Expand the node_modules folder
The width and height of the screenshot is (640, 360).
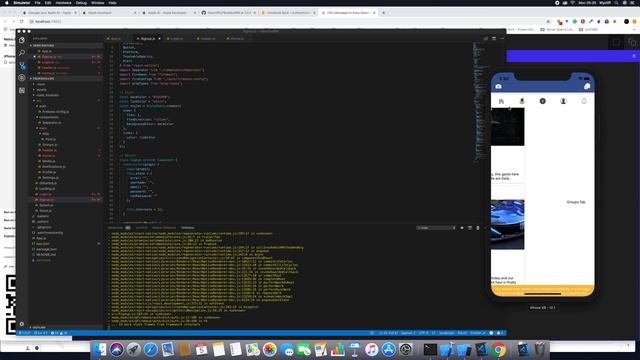(x=47, y=95)
